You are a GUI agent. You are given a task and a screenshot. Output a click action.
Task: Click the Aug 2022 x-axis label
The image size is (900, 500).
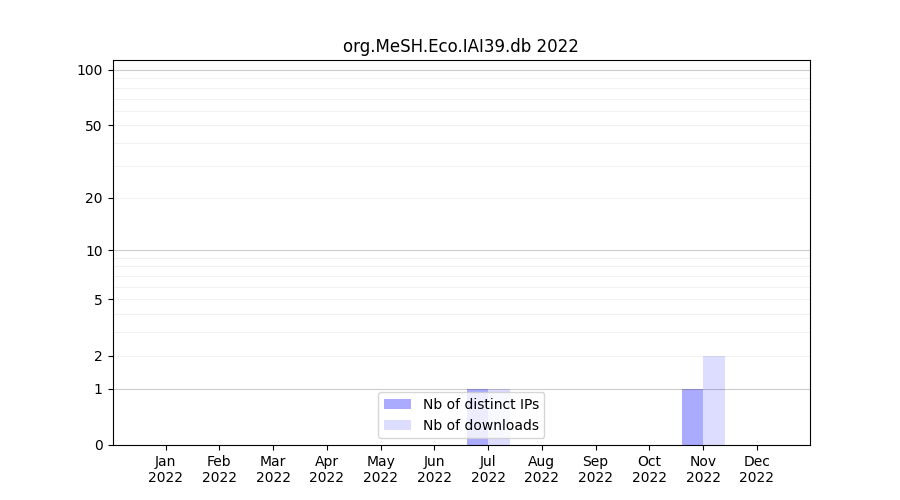click(x=541, y=469)
